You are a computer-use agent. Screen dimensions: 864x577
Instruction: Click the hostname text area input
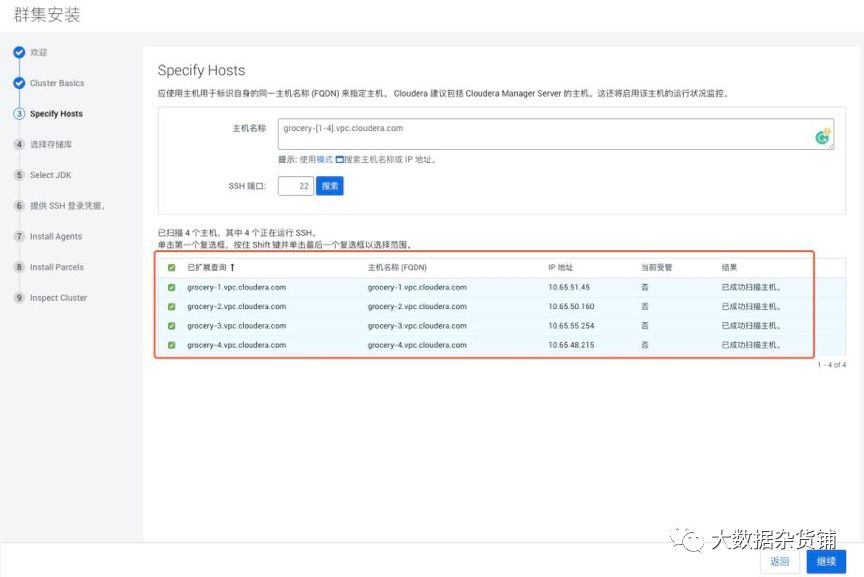click(555, 134)
